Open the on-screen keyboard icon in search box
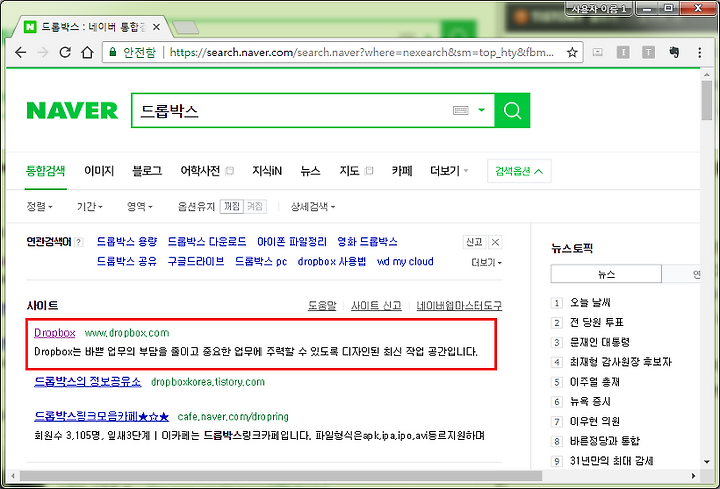This screenshot has width=720, height=489. click(461, 110)
